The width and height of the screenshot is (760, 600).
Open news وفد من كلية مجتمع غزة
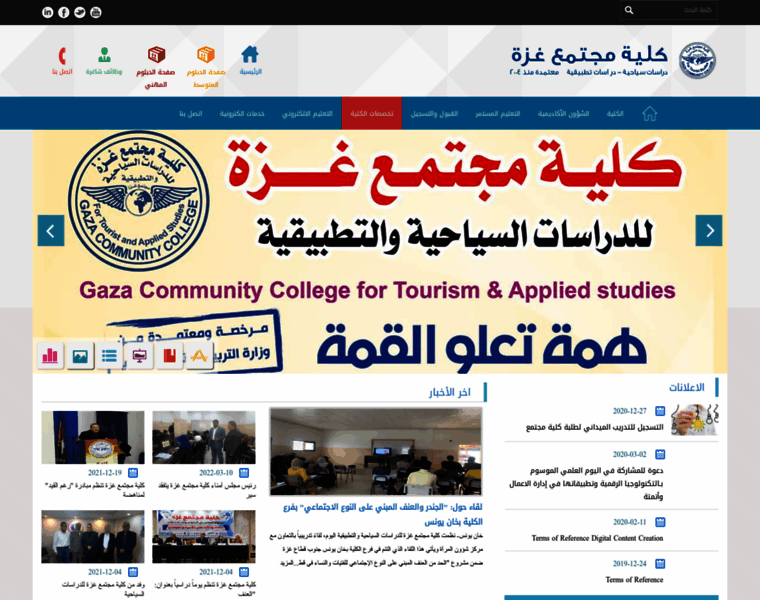pos(103,589)
